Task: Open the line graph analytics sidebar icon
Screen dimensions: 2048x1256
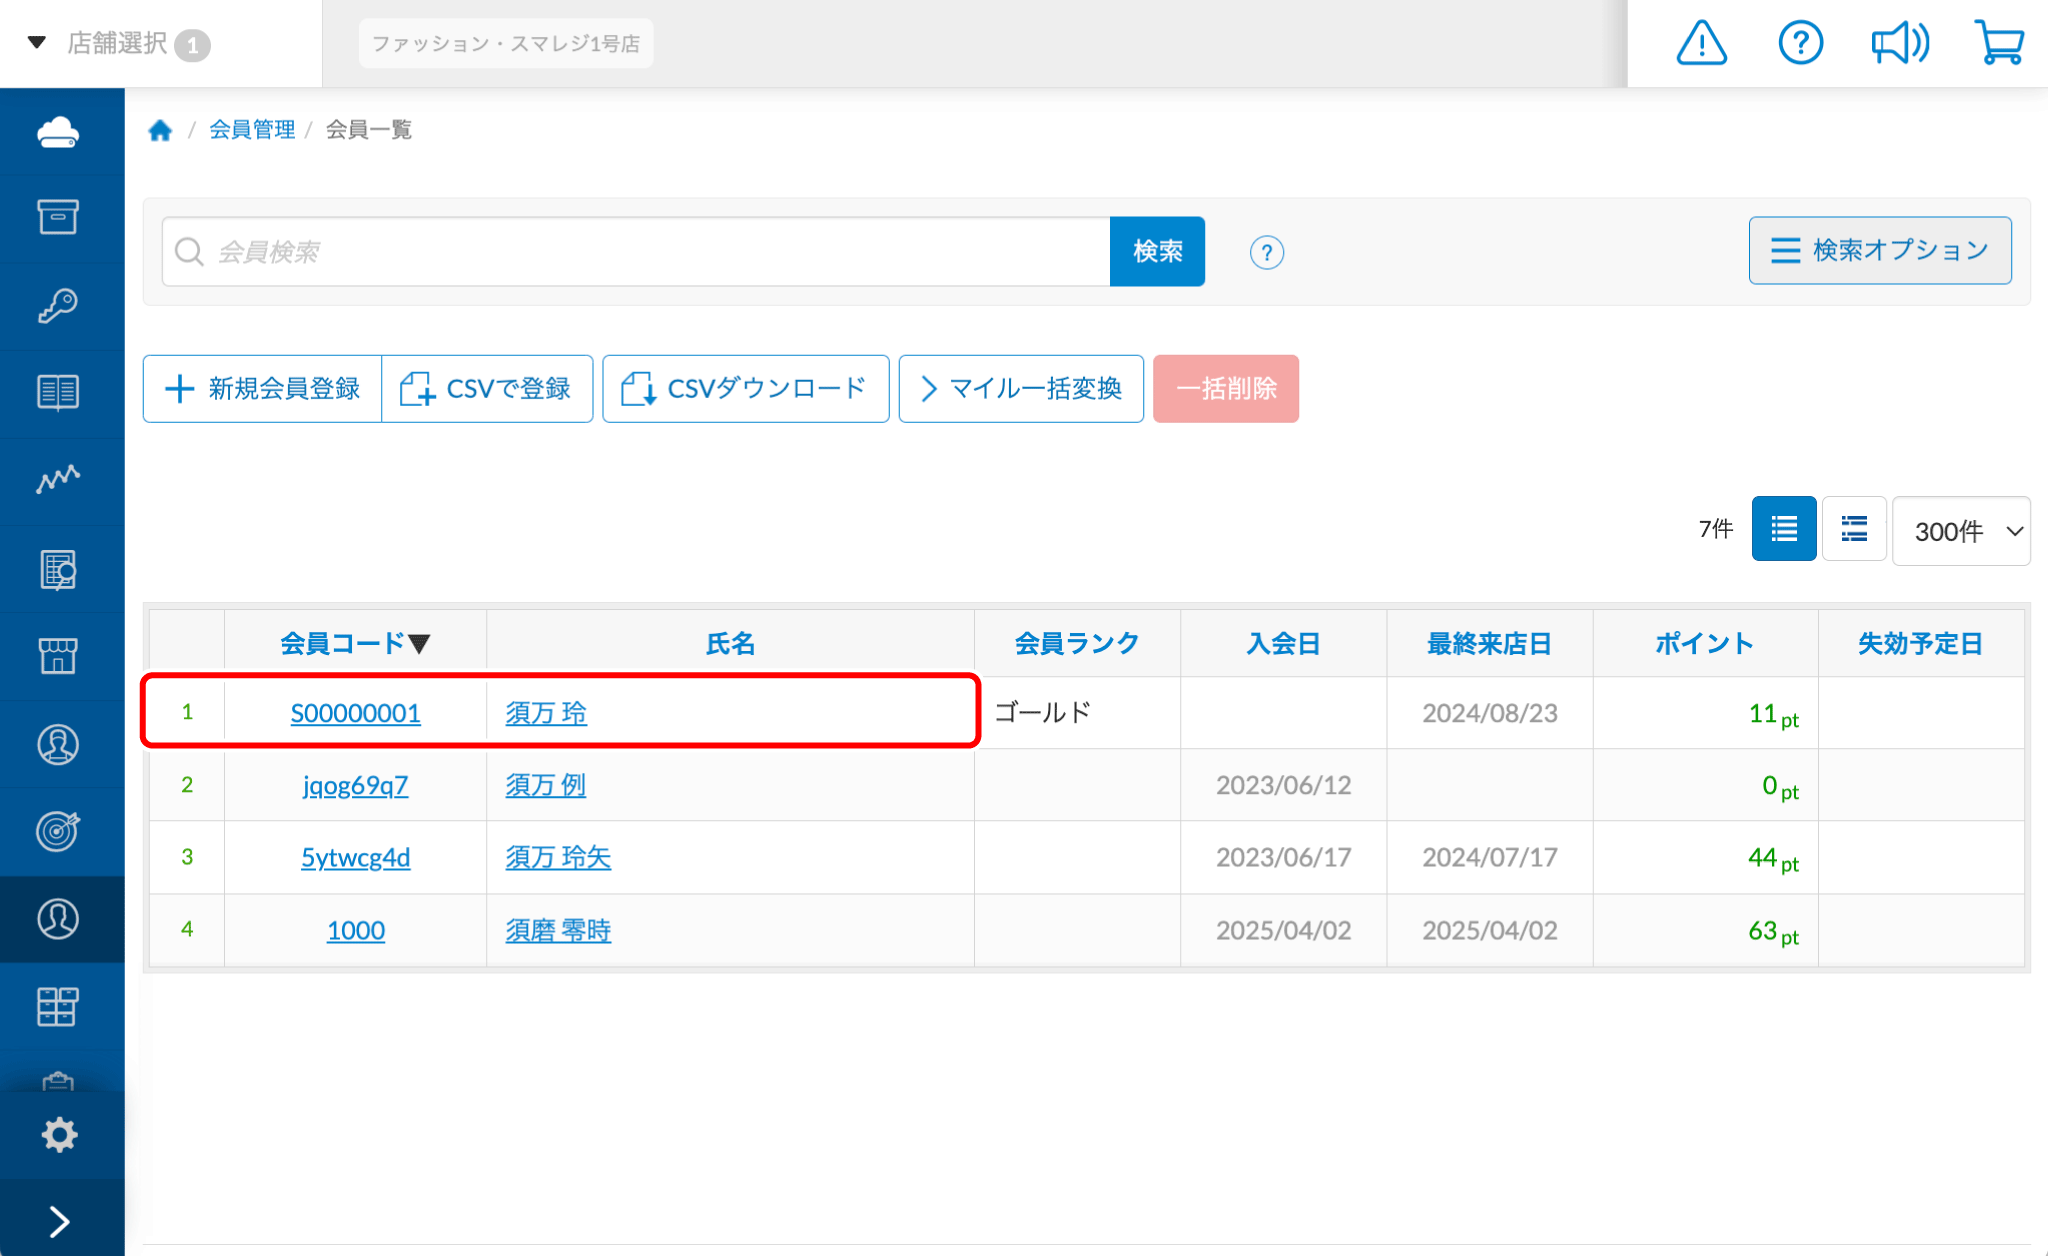Action: (58, 480)
